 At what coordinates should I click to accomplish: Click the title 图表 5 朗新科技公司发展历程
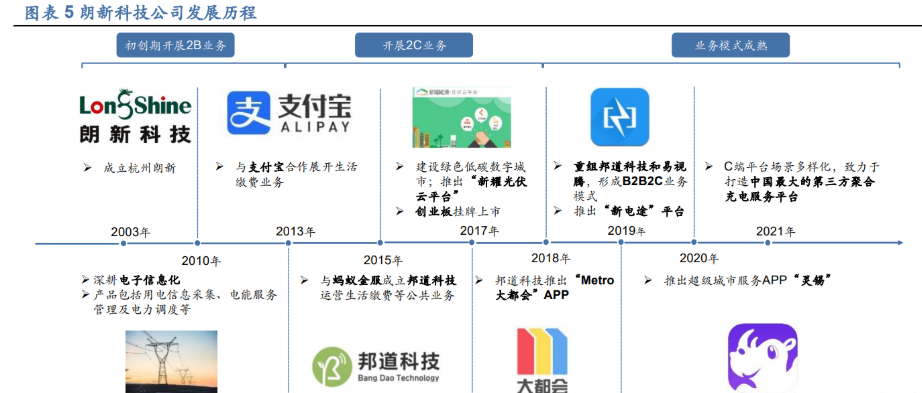(141, 12)
